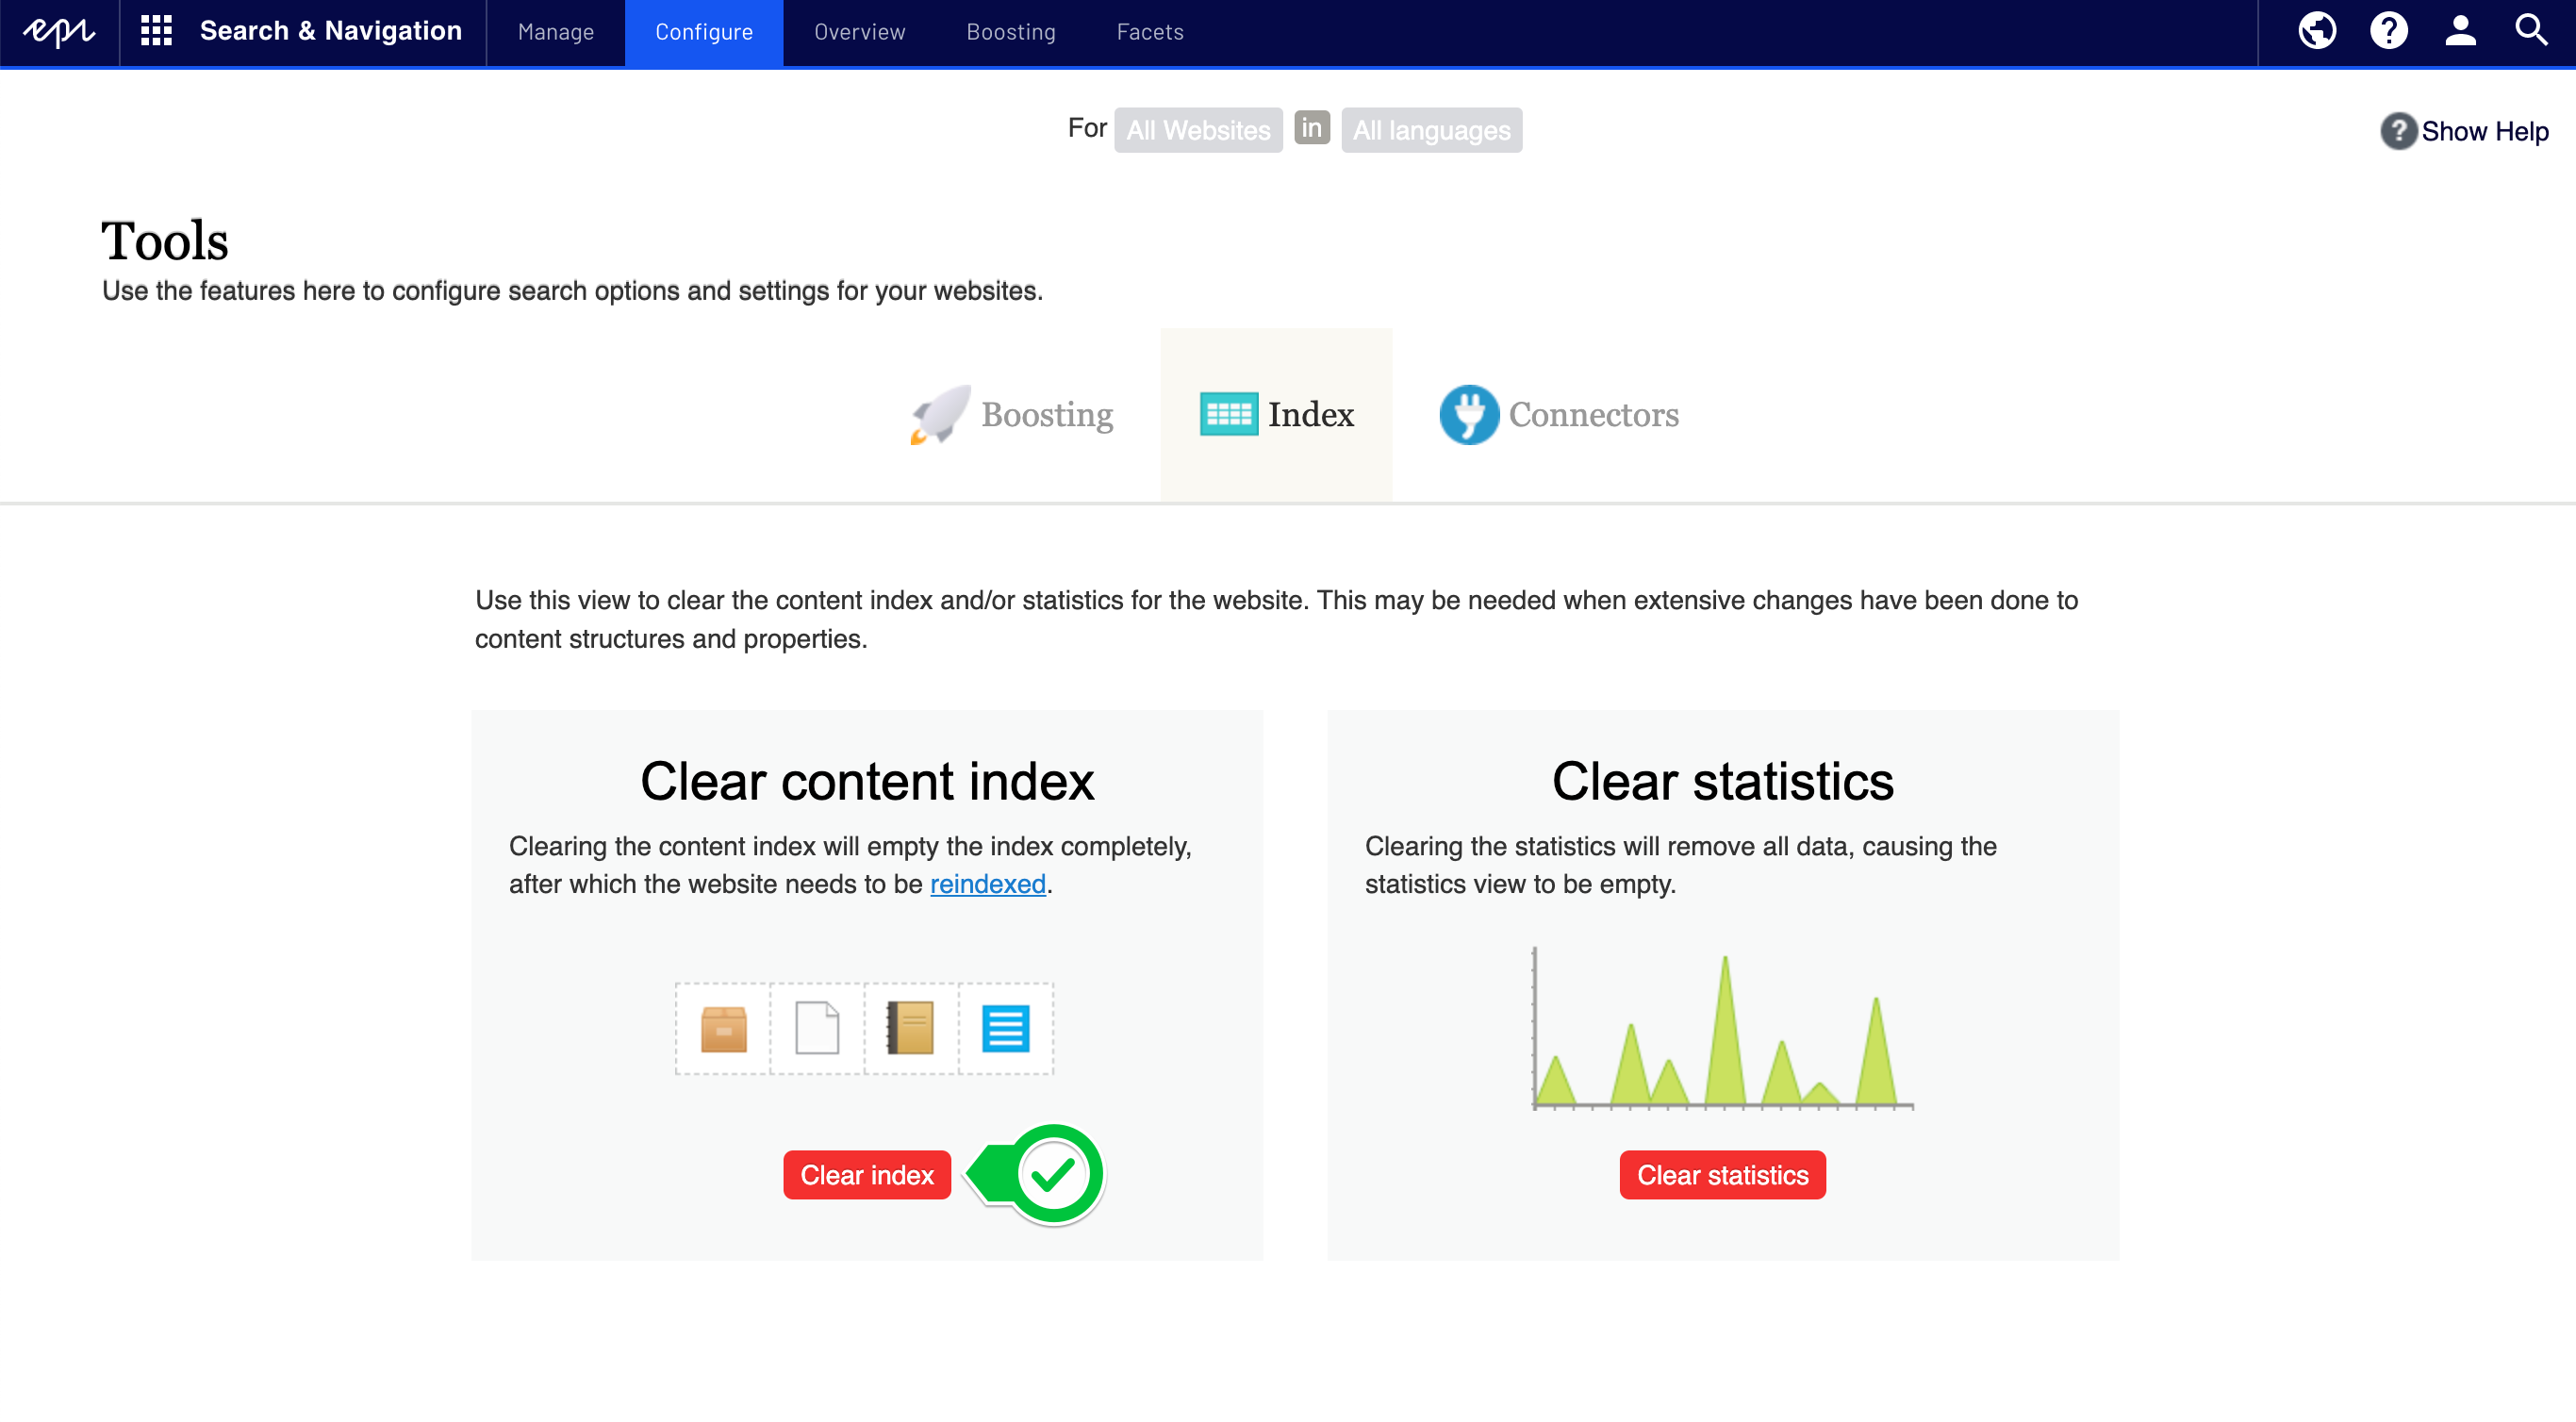Select the Configure menu tab
2576x1422 pixels.
(x=704, y=32)
